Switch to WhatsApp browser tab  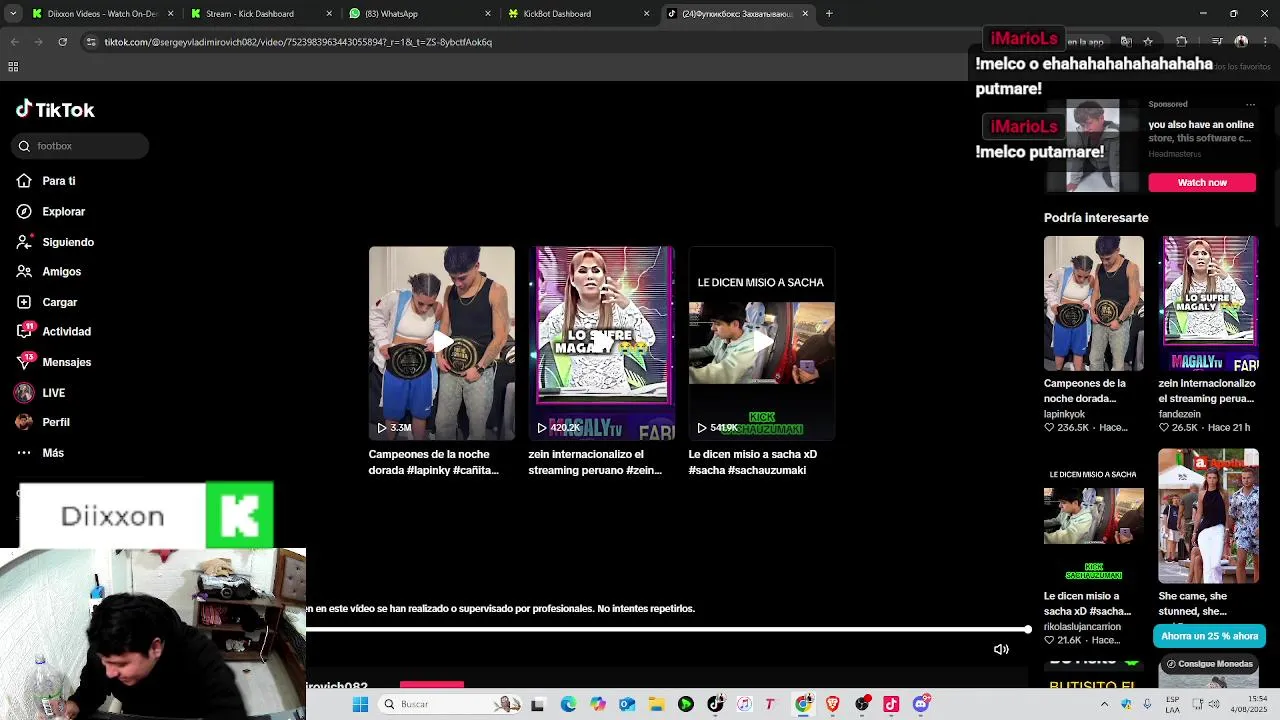pyautogui.click(x=420, y=14)
